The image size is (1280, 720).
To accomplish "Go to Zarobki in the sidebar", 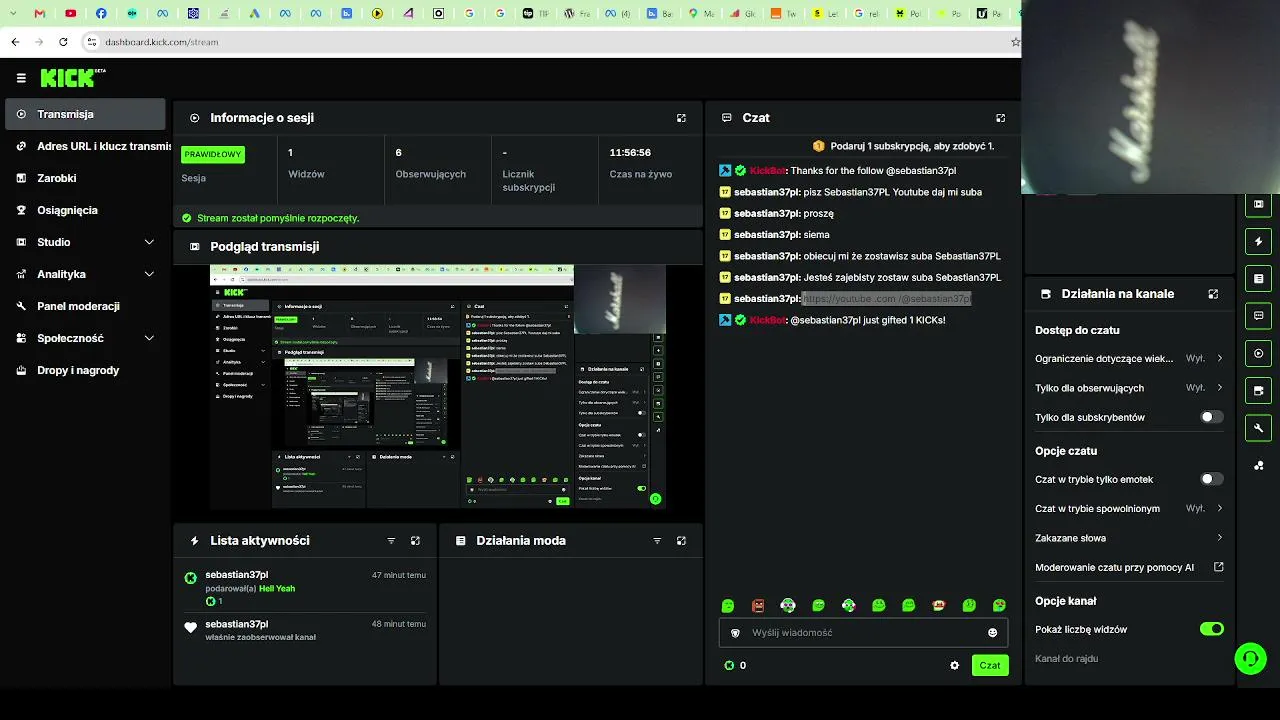I will (85, 178).
